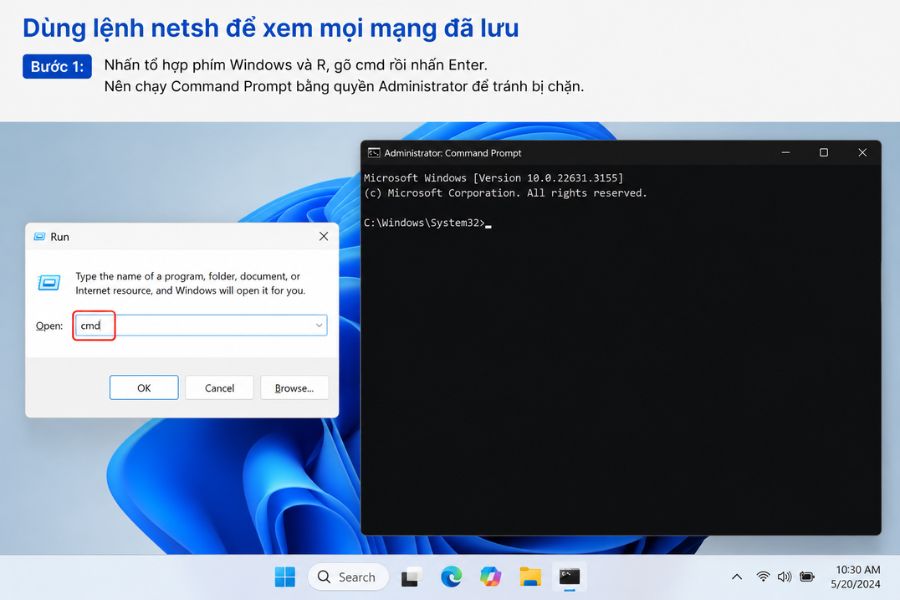This screenshot has height=600, width=900.
Task: Minimize the Command Prompt window
Action: coord(786,152)
